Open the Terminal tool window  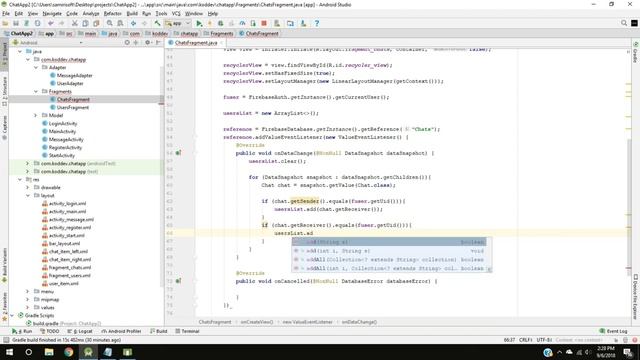coord(187,331)
